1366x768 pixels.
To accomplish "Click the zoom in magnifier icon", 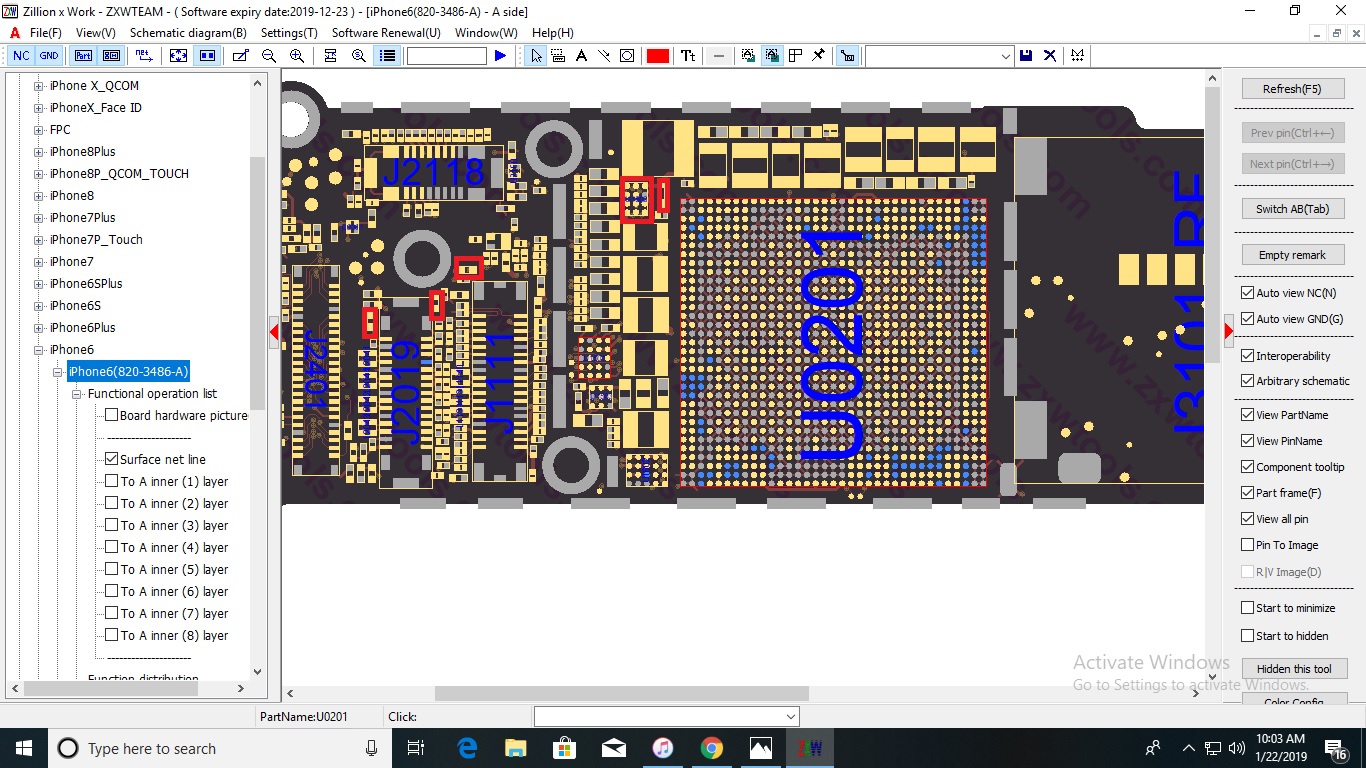I will click(x=297, y=56).
